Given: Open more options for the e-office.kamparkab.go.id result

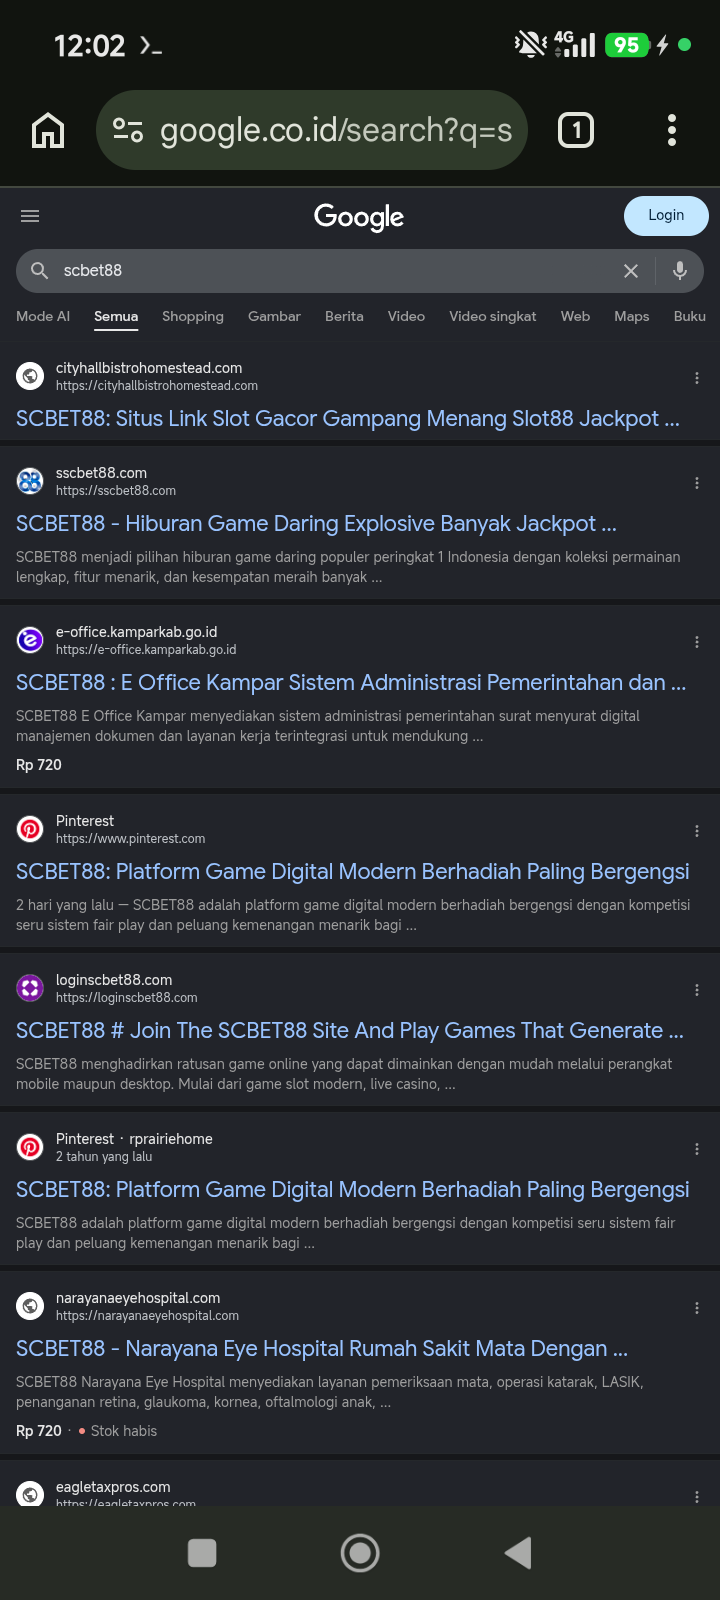Looking at the screenshot, I should [697, 642].
